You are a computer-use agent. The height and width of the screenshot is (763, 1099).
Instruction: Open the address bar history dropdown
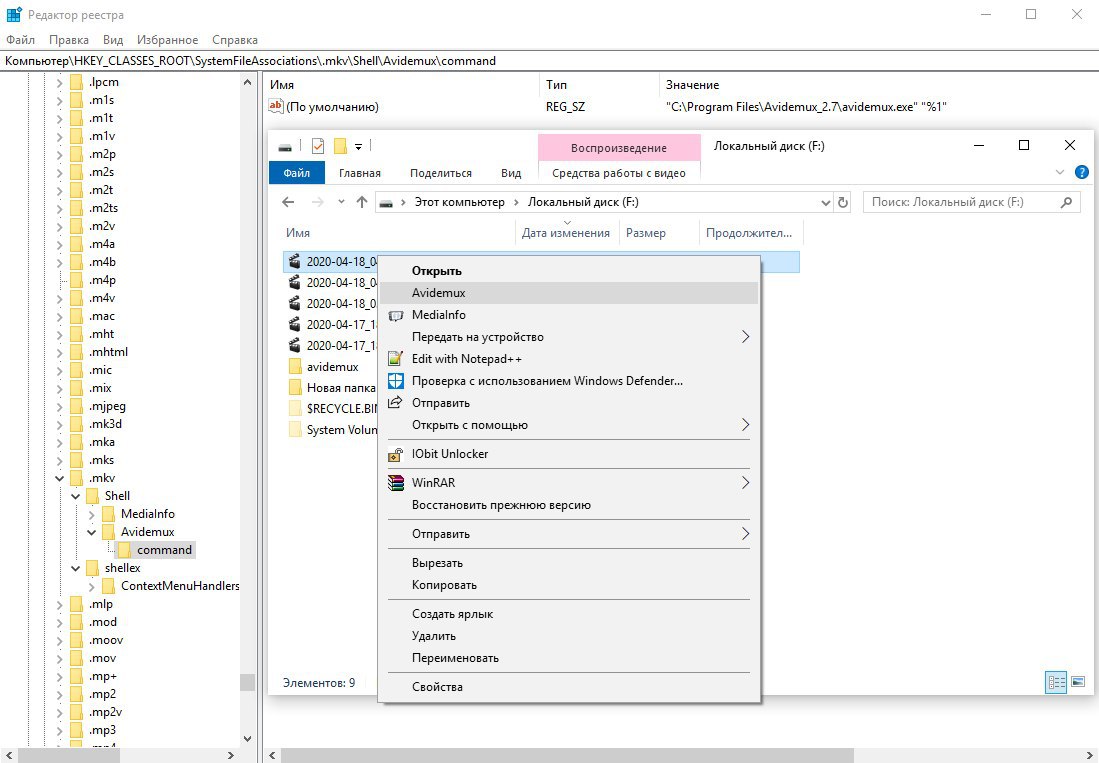pos(826,202)
